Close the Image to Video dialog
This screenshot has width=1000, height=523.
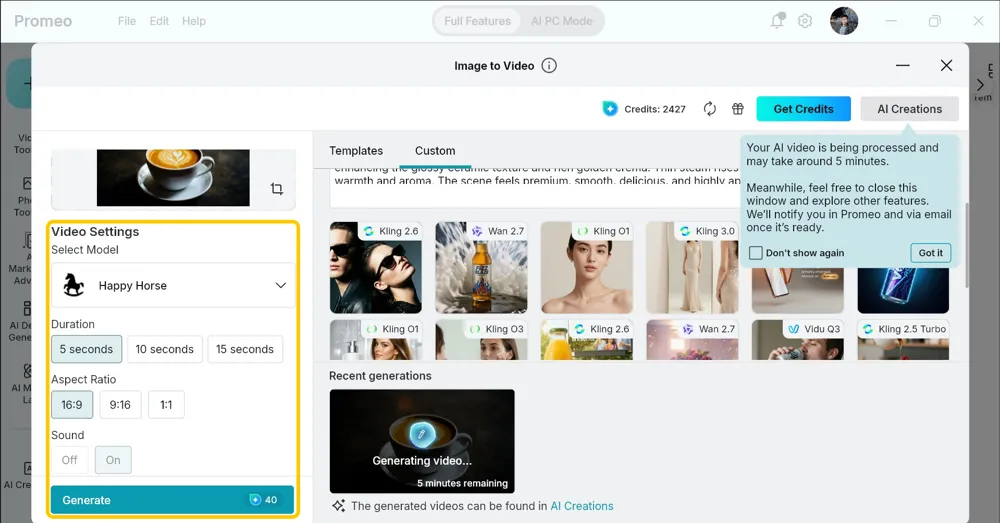coord(946,66)
